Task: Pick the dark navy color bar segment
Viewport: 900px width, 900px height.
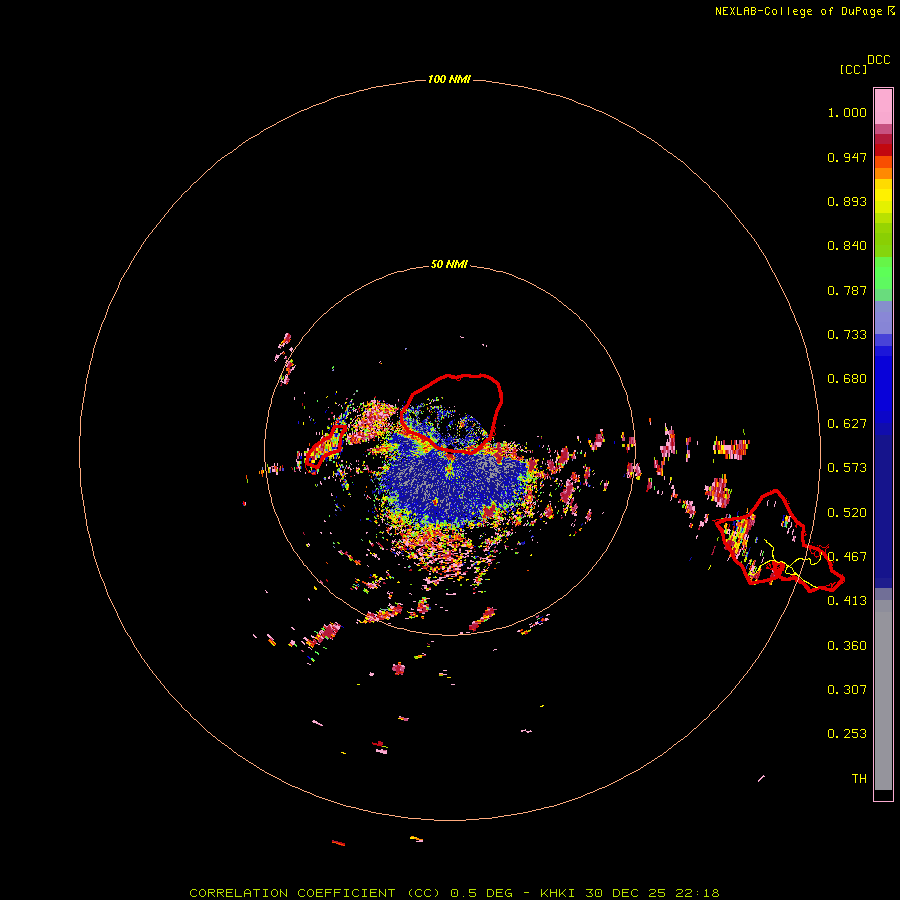Action: 883,505
